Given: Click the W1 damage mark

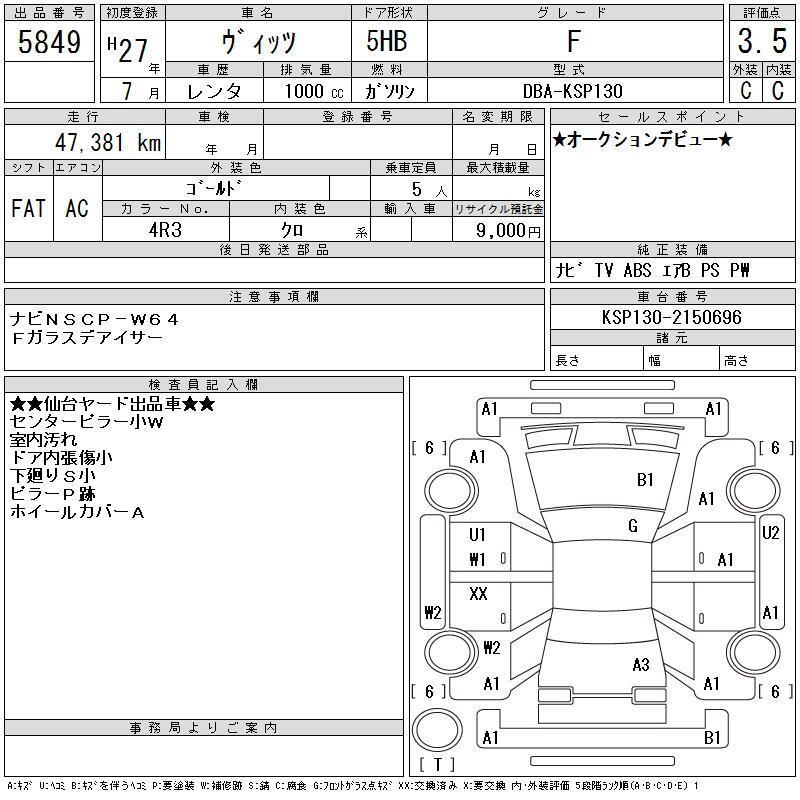Looking at the screenshot, I should [x=477, y=560].
